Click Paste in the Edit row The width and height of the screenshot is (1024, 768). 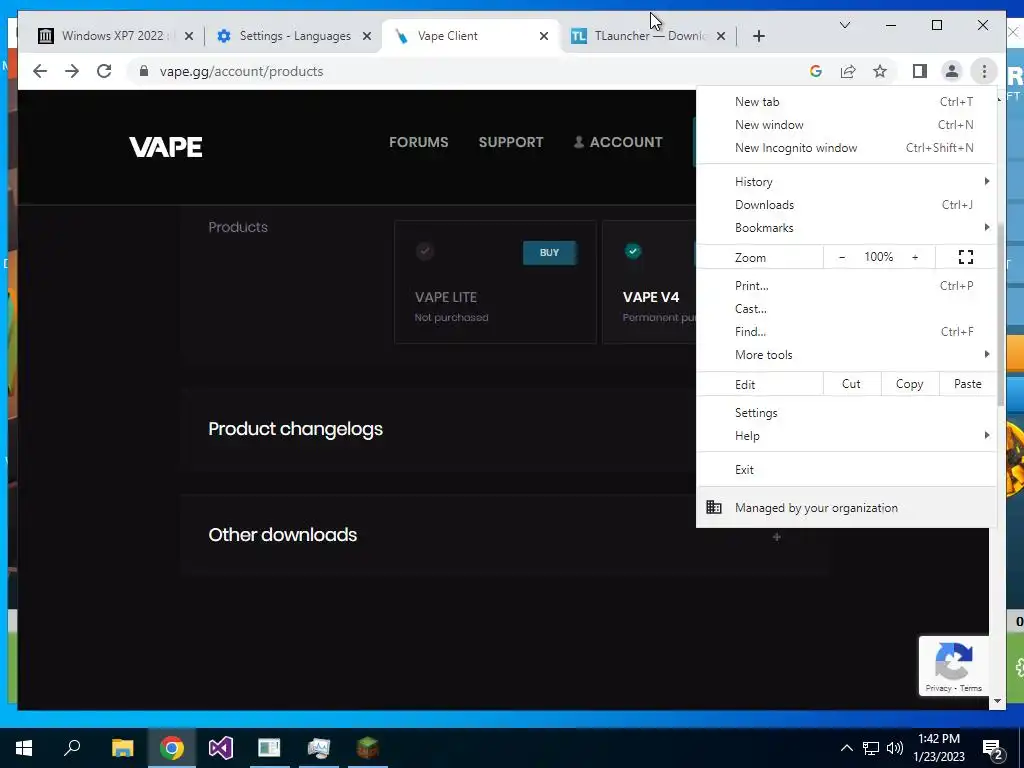coord(968,384)
